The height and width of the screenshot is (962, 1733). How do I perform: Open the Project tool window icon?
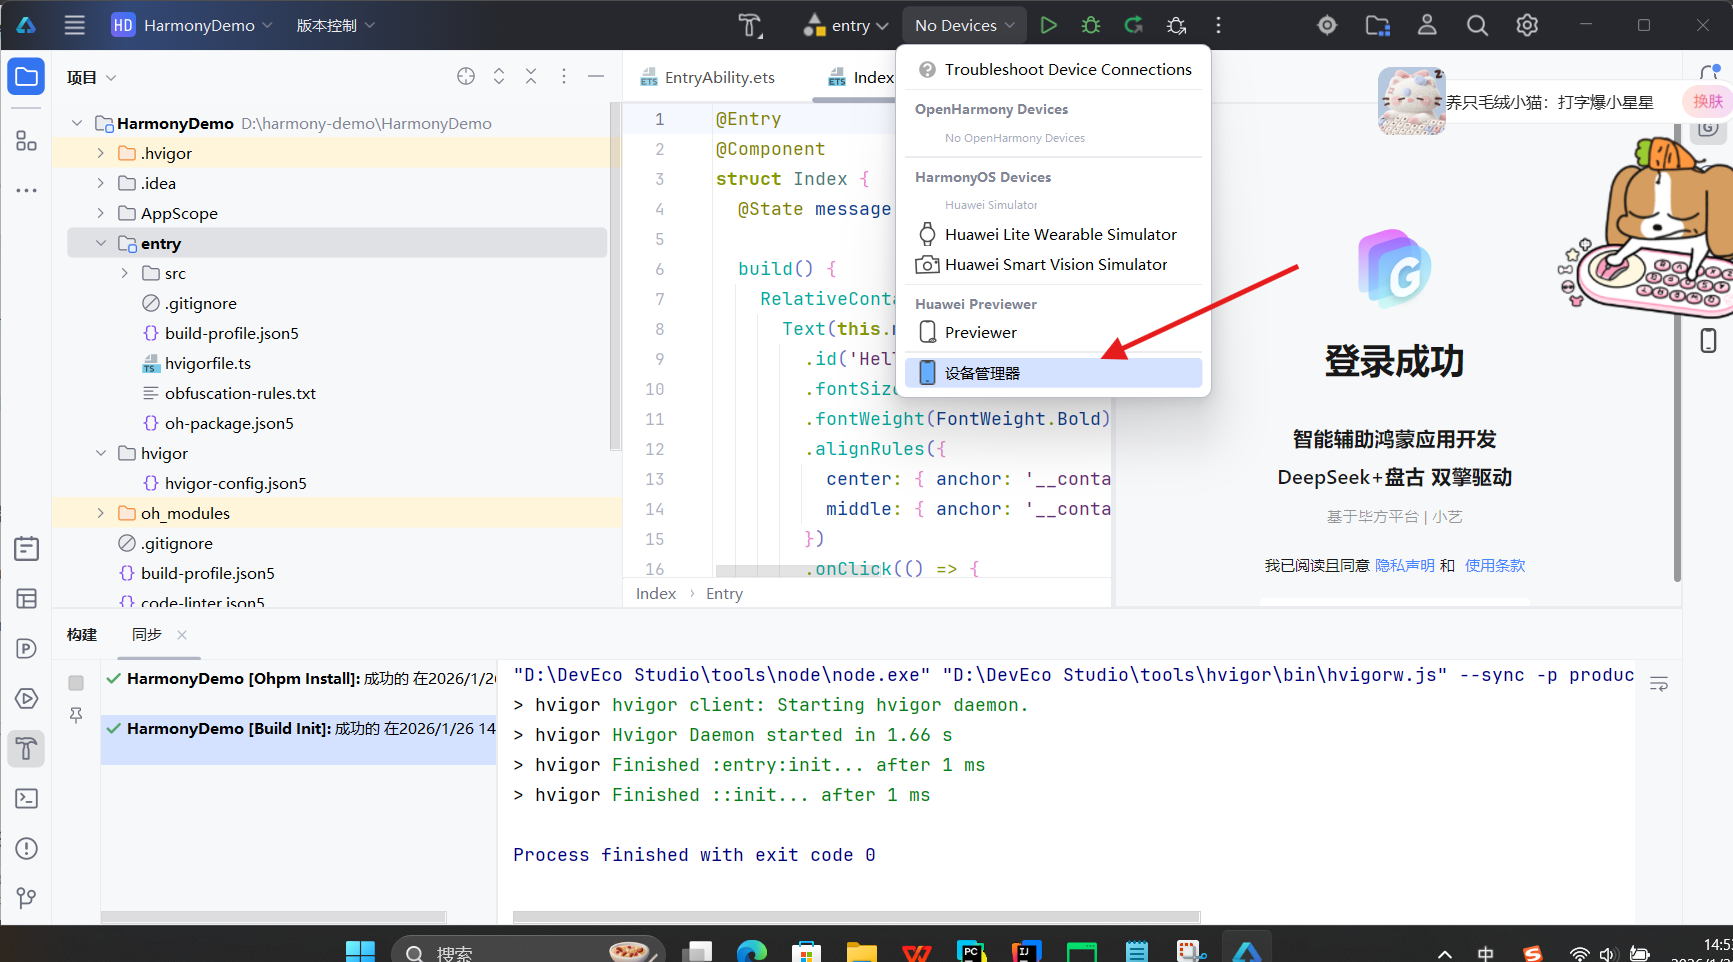pyautogui.click(x=26, y=77)
